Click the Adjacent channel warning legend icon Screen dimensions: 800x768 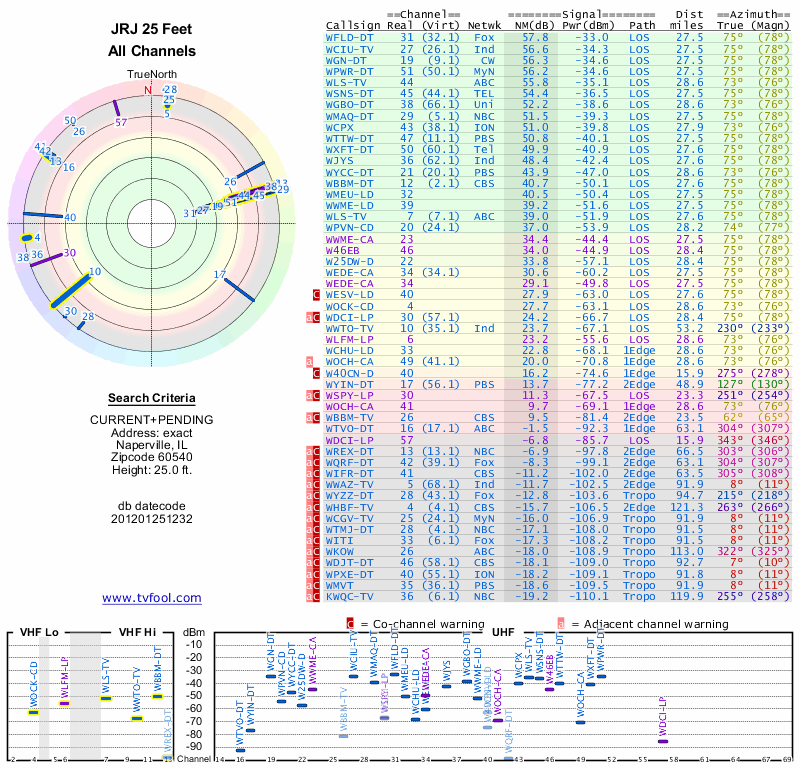click(561, 623)
